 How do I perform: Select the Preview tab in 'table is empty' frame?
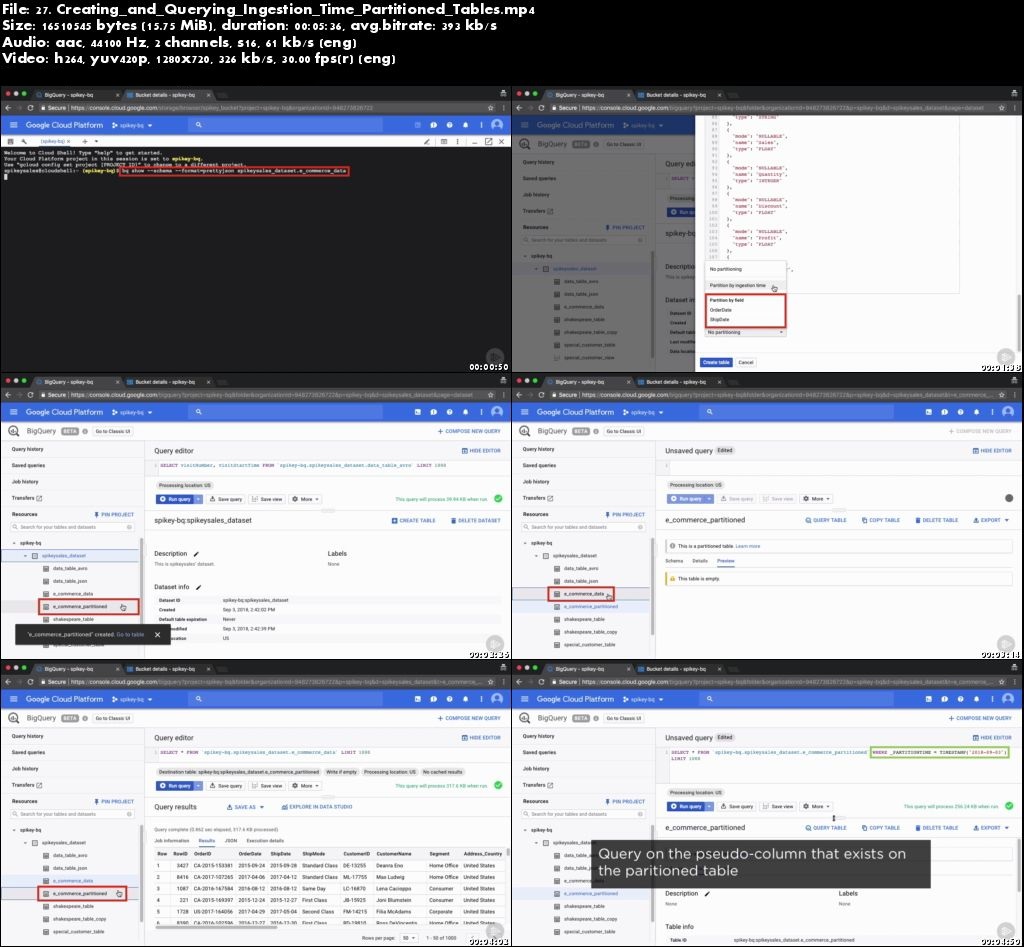[x=726, y=561]
